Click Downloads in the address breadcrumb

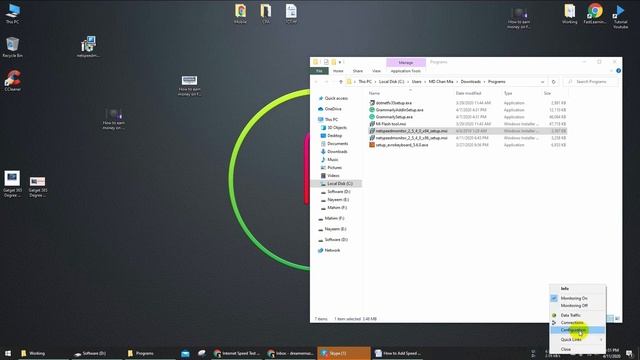coord(471,82)
